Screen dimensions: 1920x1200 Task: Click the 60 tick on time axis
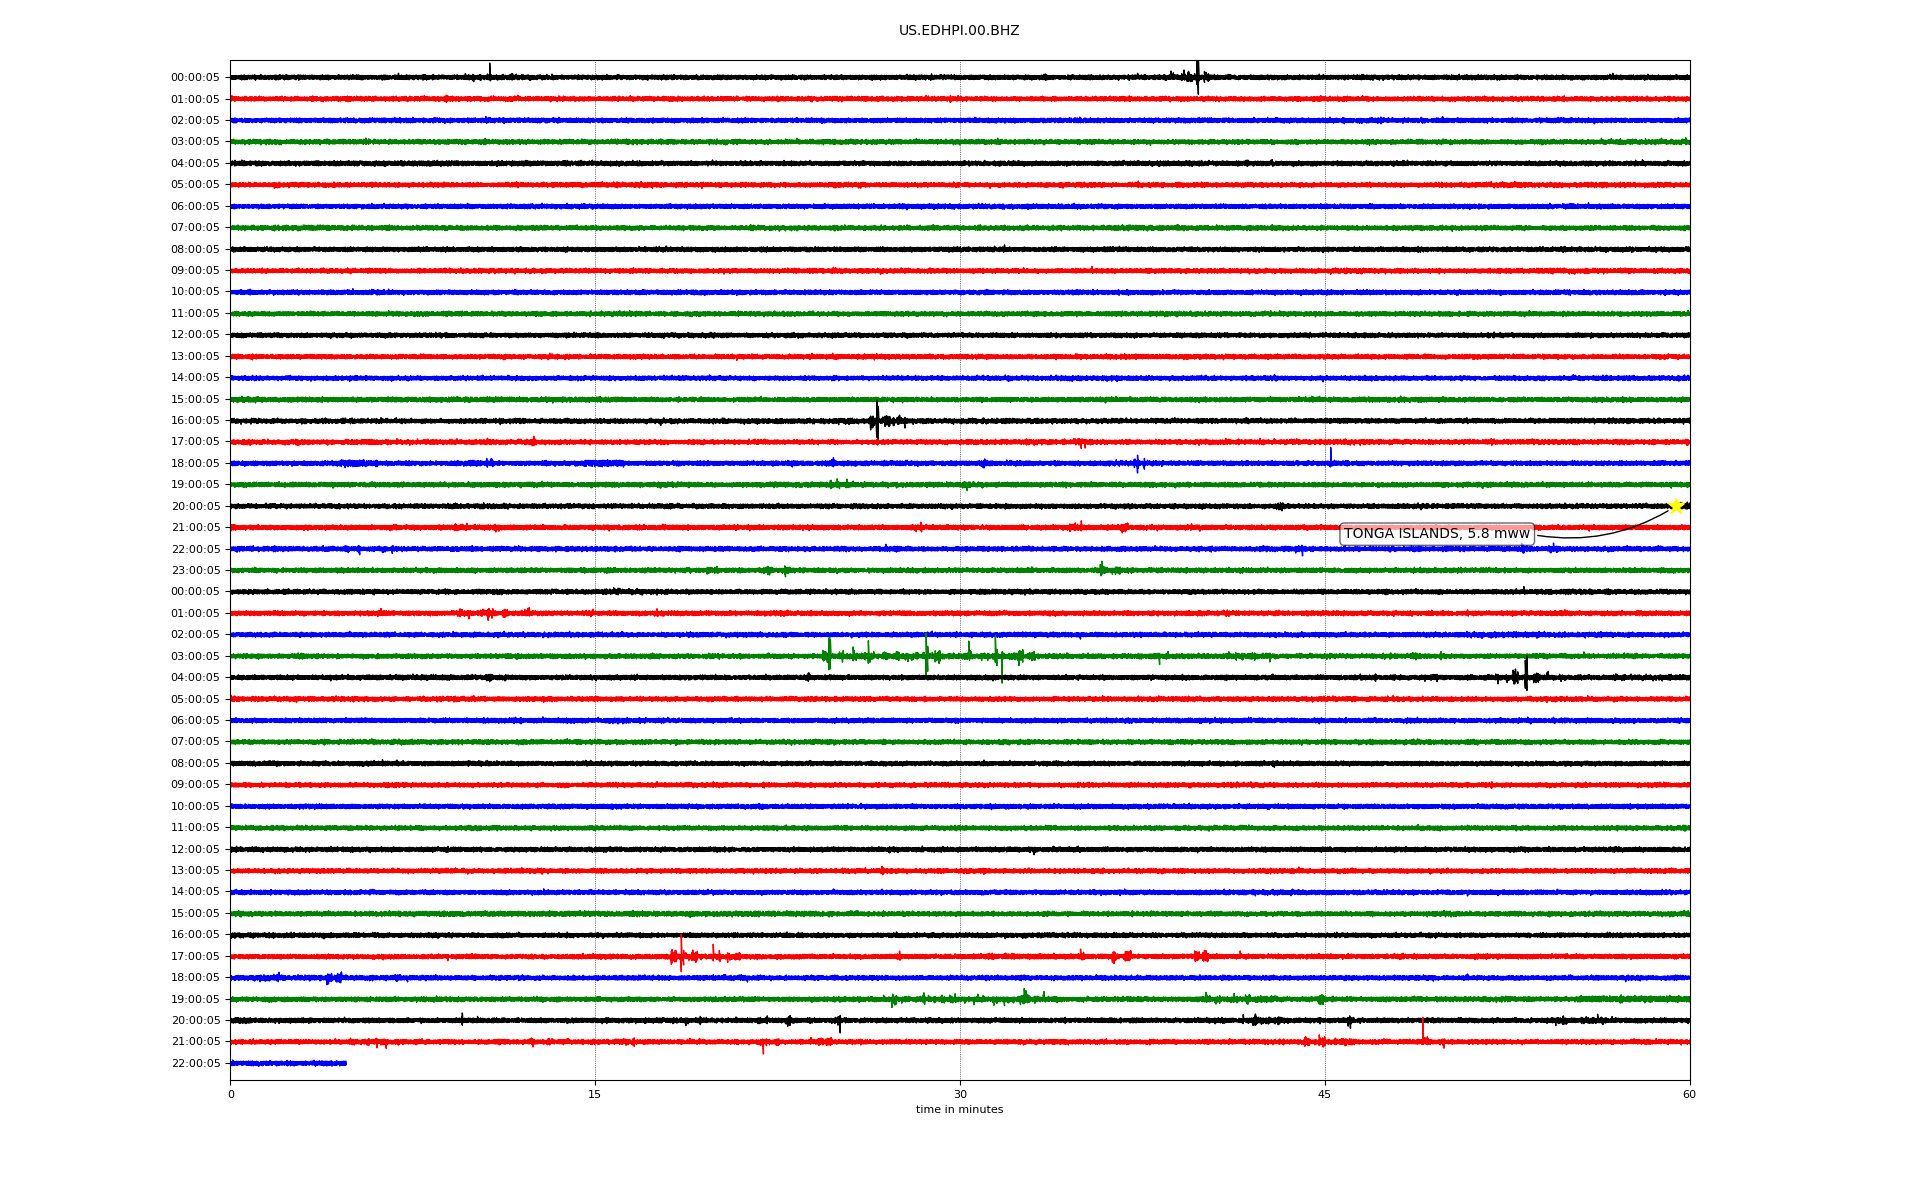tap(1689, 1094)
